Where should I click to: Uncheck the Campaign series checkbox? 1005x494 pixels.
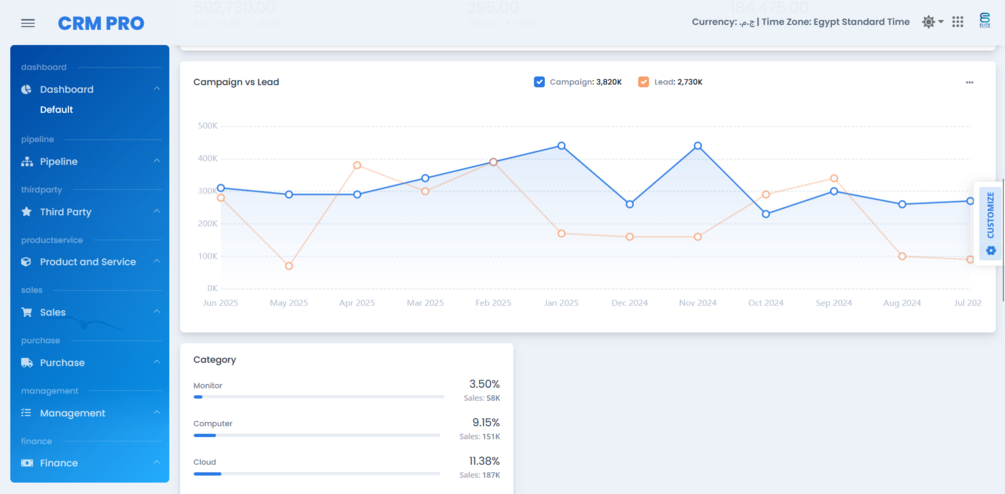540,82
